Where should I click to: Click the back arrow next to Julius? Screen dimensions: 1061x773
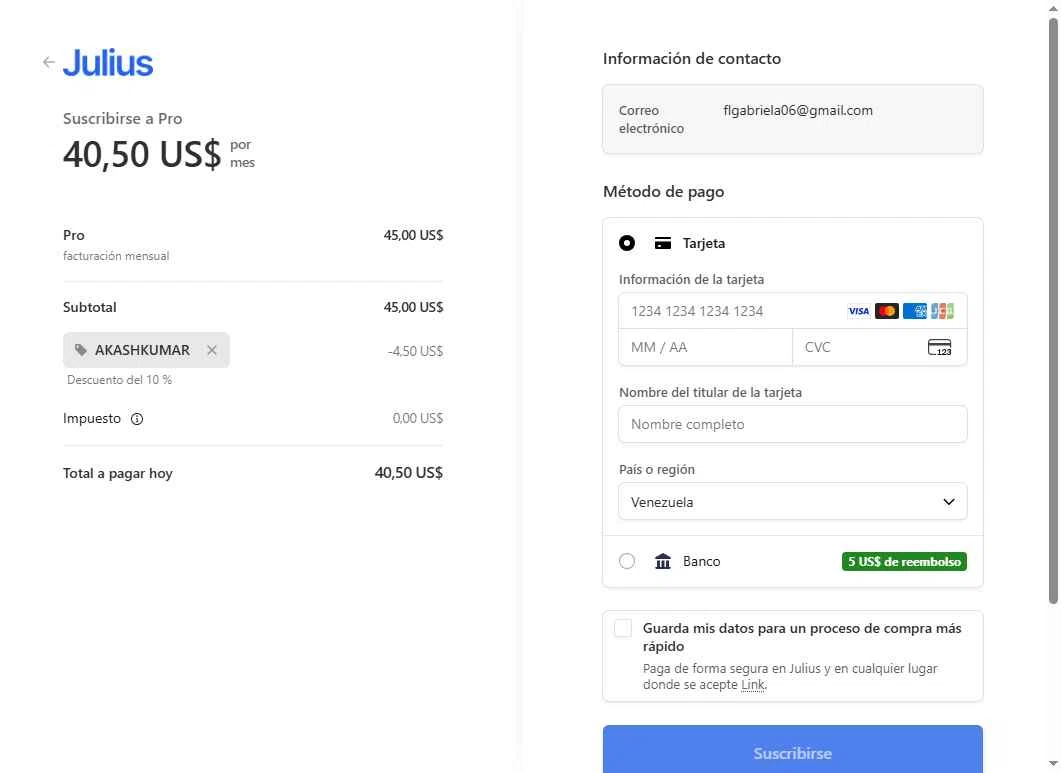point(49,62)
